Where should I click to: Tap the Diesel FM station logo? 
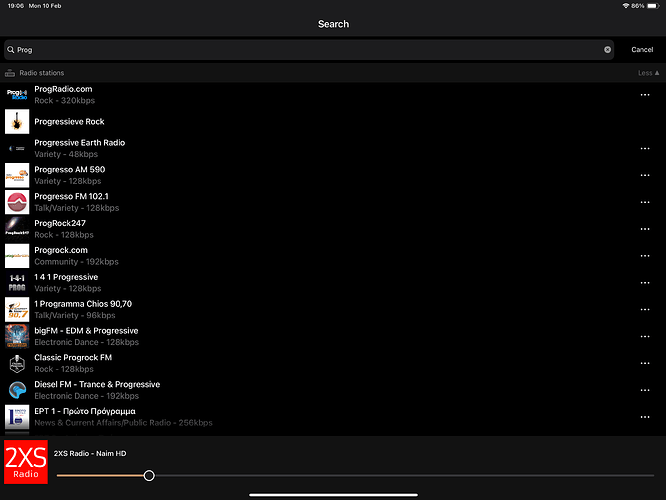click(17, 390)
